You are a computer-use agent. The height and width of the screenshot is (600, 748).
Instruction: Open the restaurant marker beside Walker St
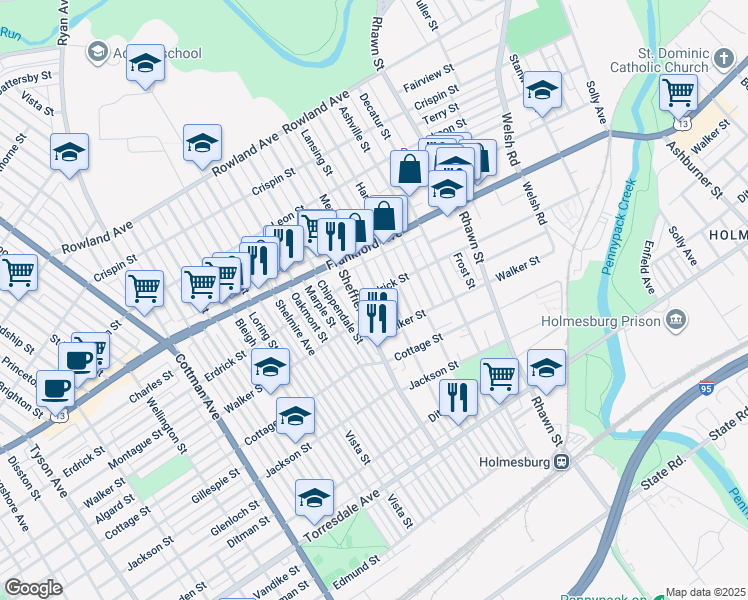click(x=377, y=322)
